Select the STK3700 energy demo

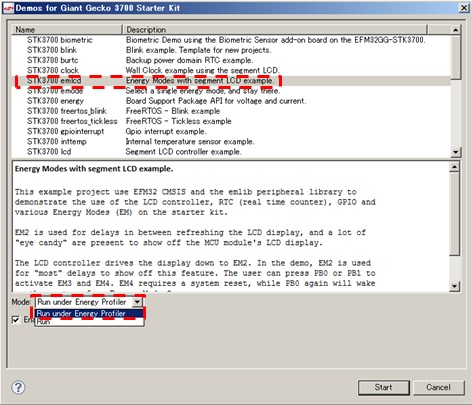pos(55,101)
